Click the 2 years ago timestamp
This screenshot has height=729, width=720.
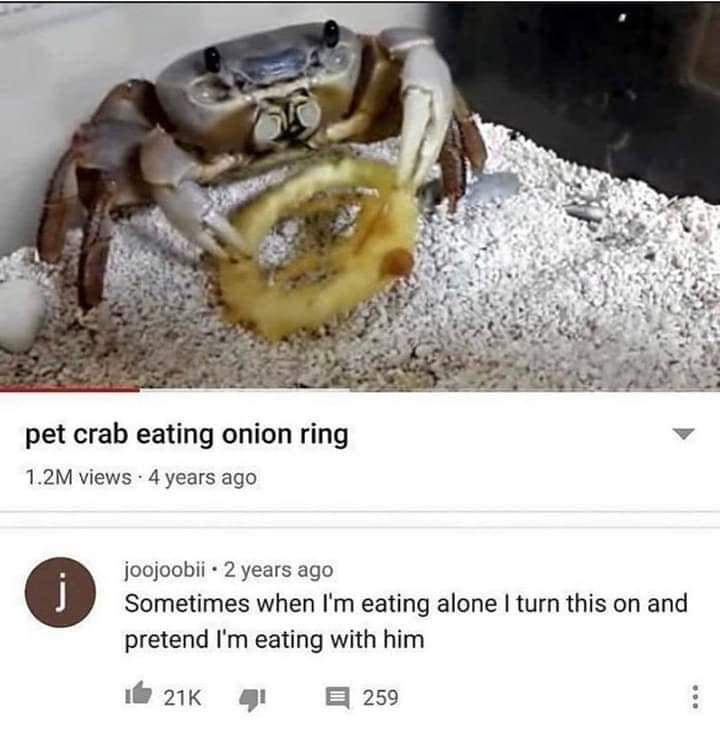tap(278, 570)
